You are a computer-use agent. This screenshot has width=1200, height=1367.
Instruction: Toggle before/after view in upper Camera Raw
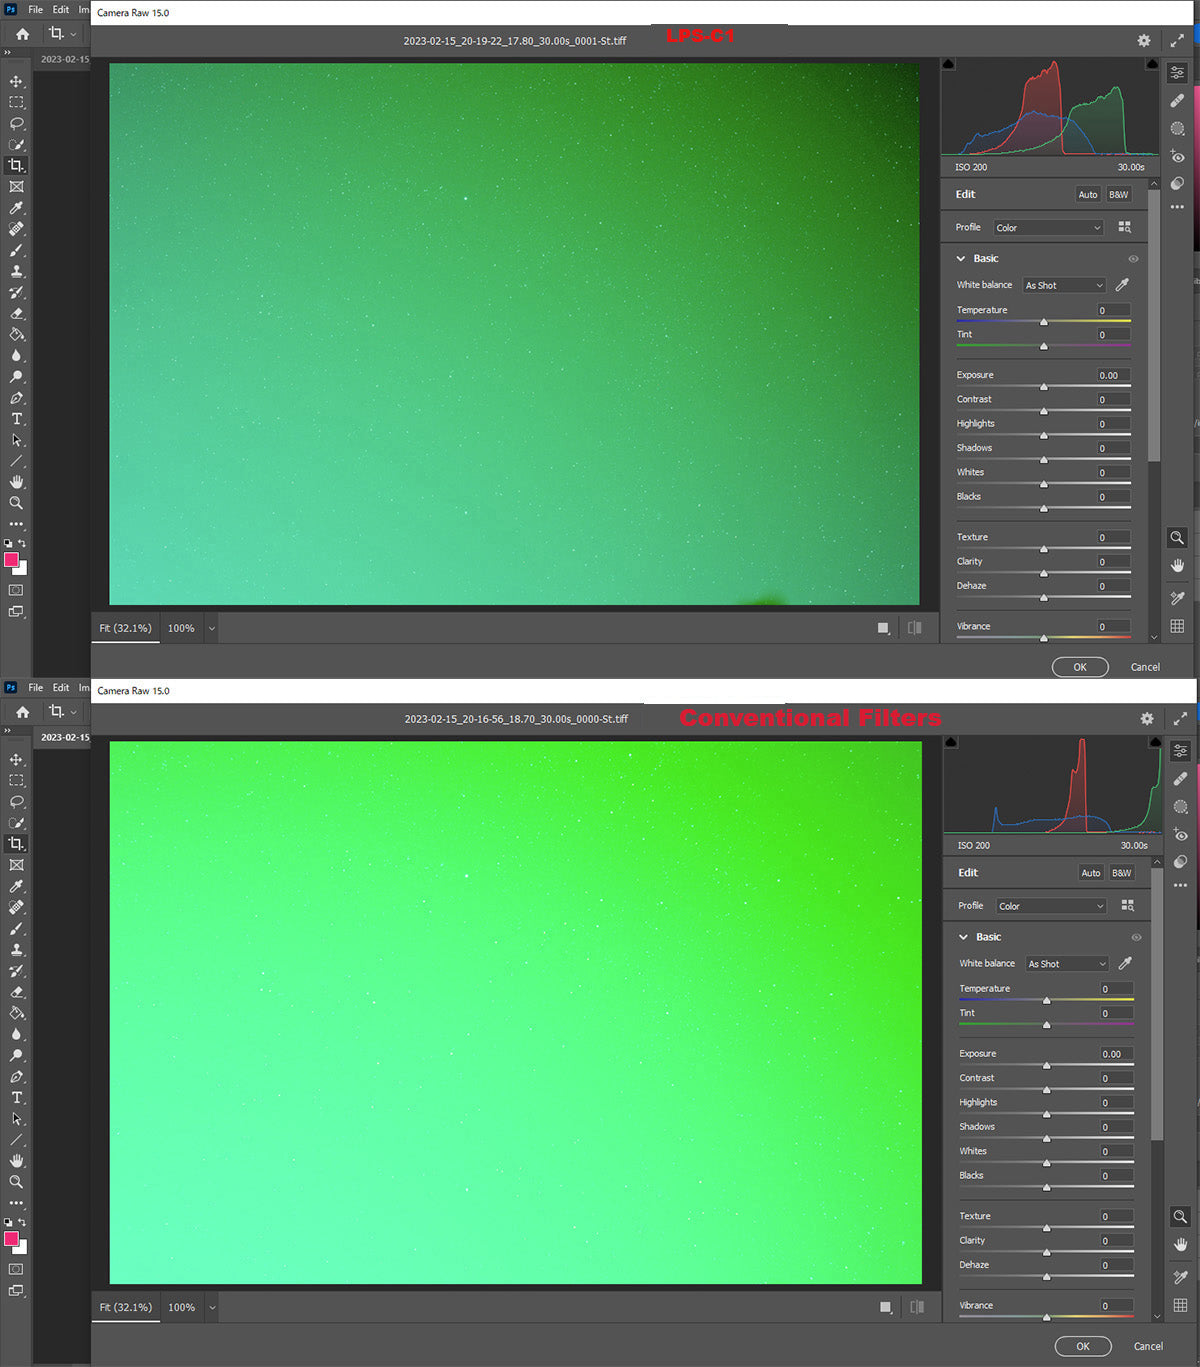click(x=915, y=628)
